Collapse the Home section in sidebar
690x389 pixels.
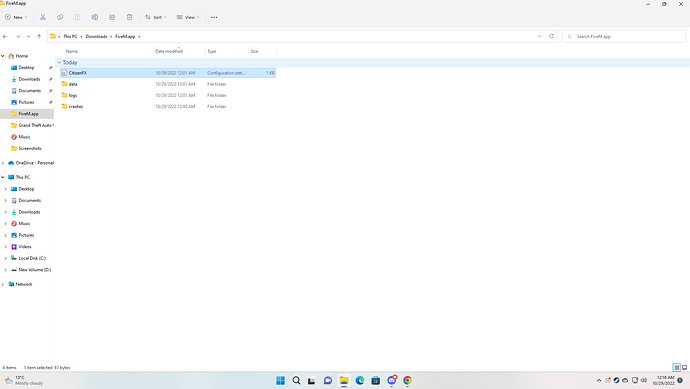point(3,56)
